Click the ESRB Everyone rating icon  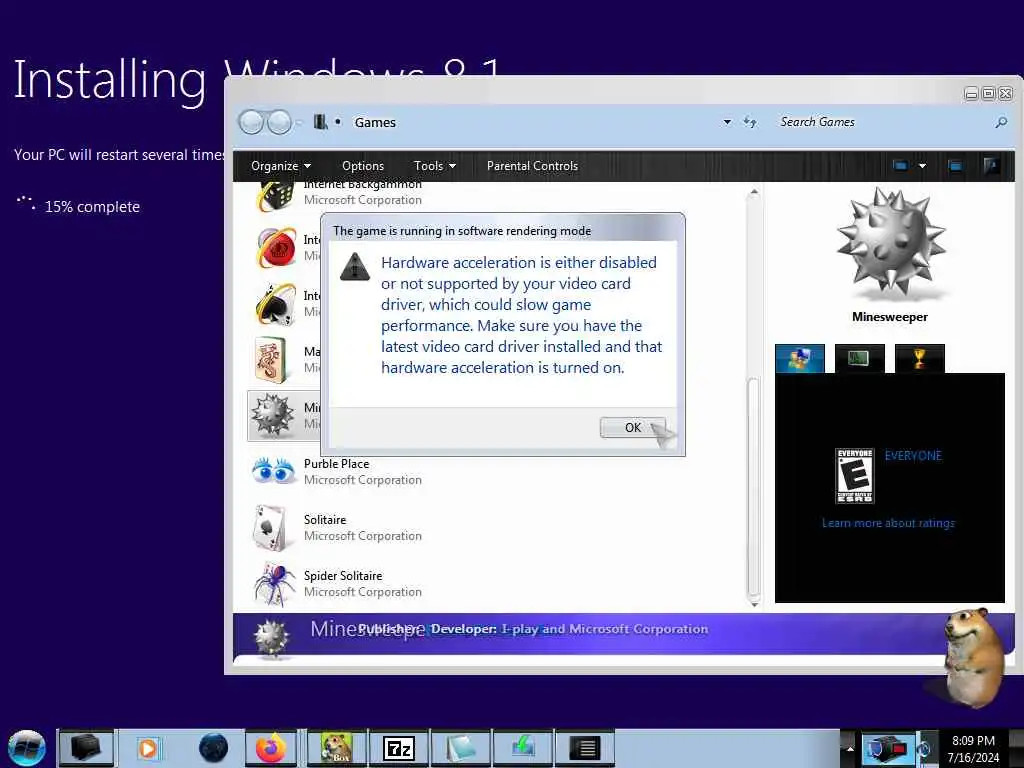point(854,475)
